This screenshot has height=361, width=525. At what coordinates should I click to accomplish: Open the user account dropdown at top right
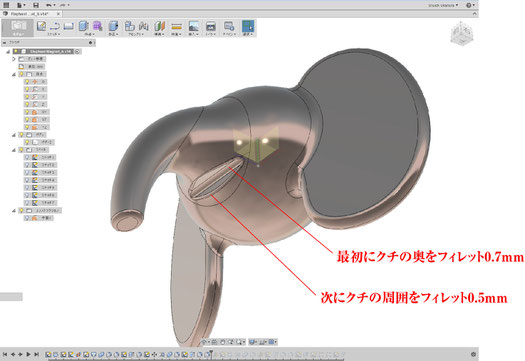(x=443, y=5)
